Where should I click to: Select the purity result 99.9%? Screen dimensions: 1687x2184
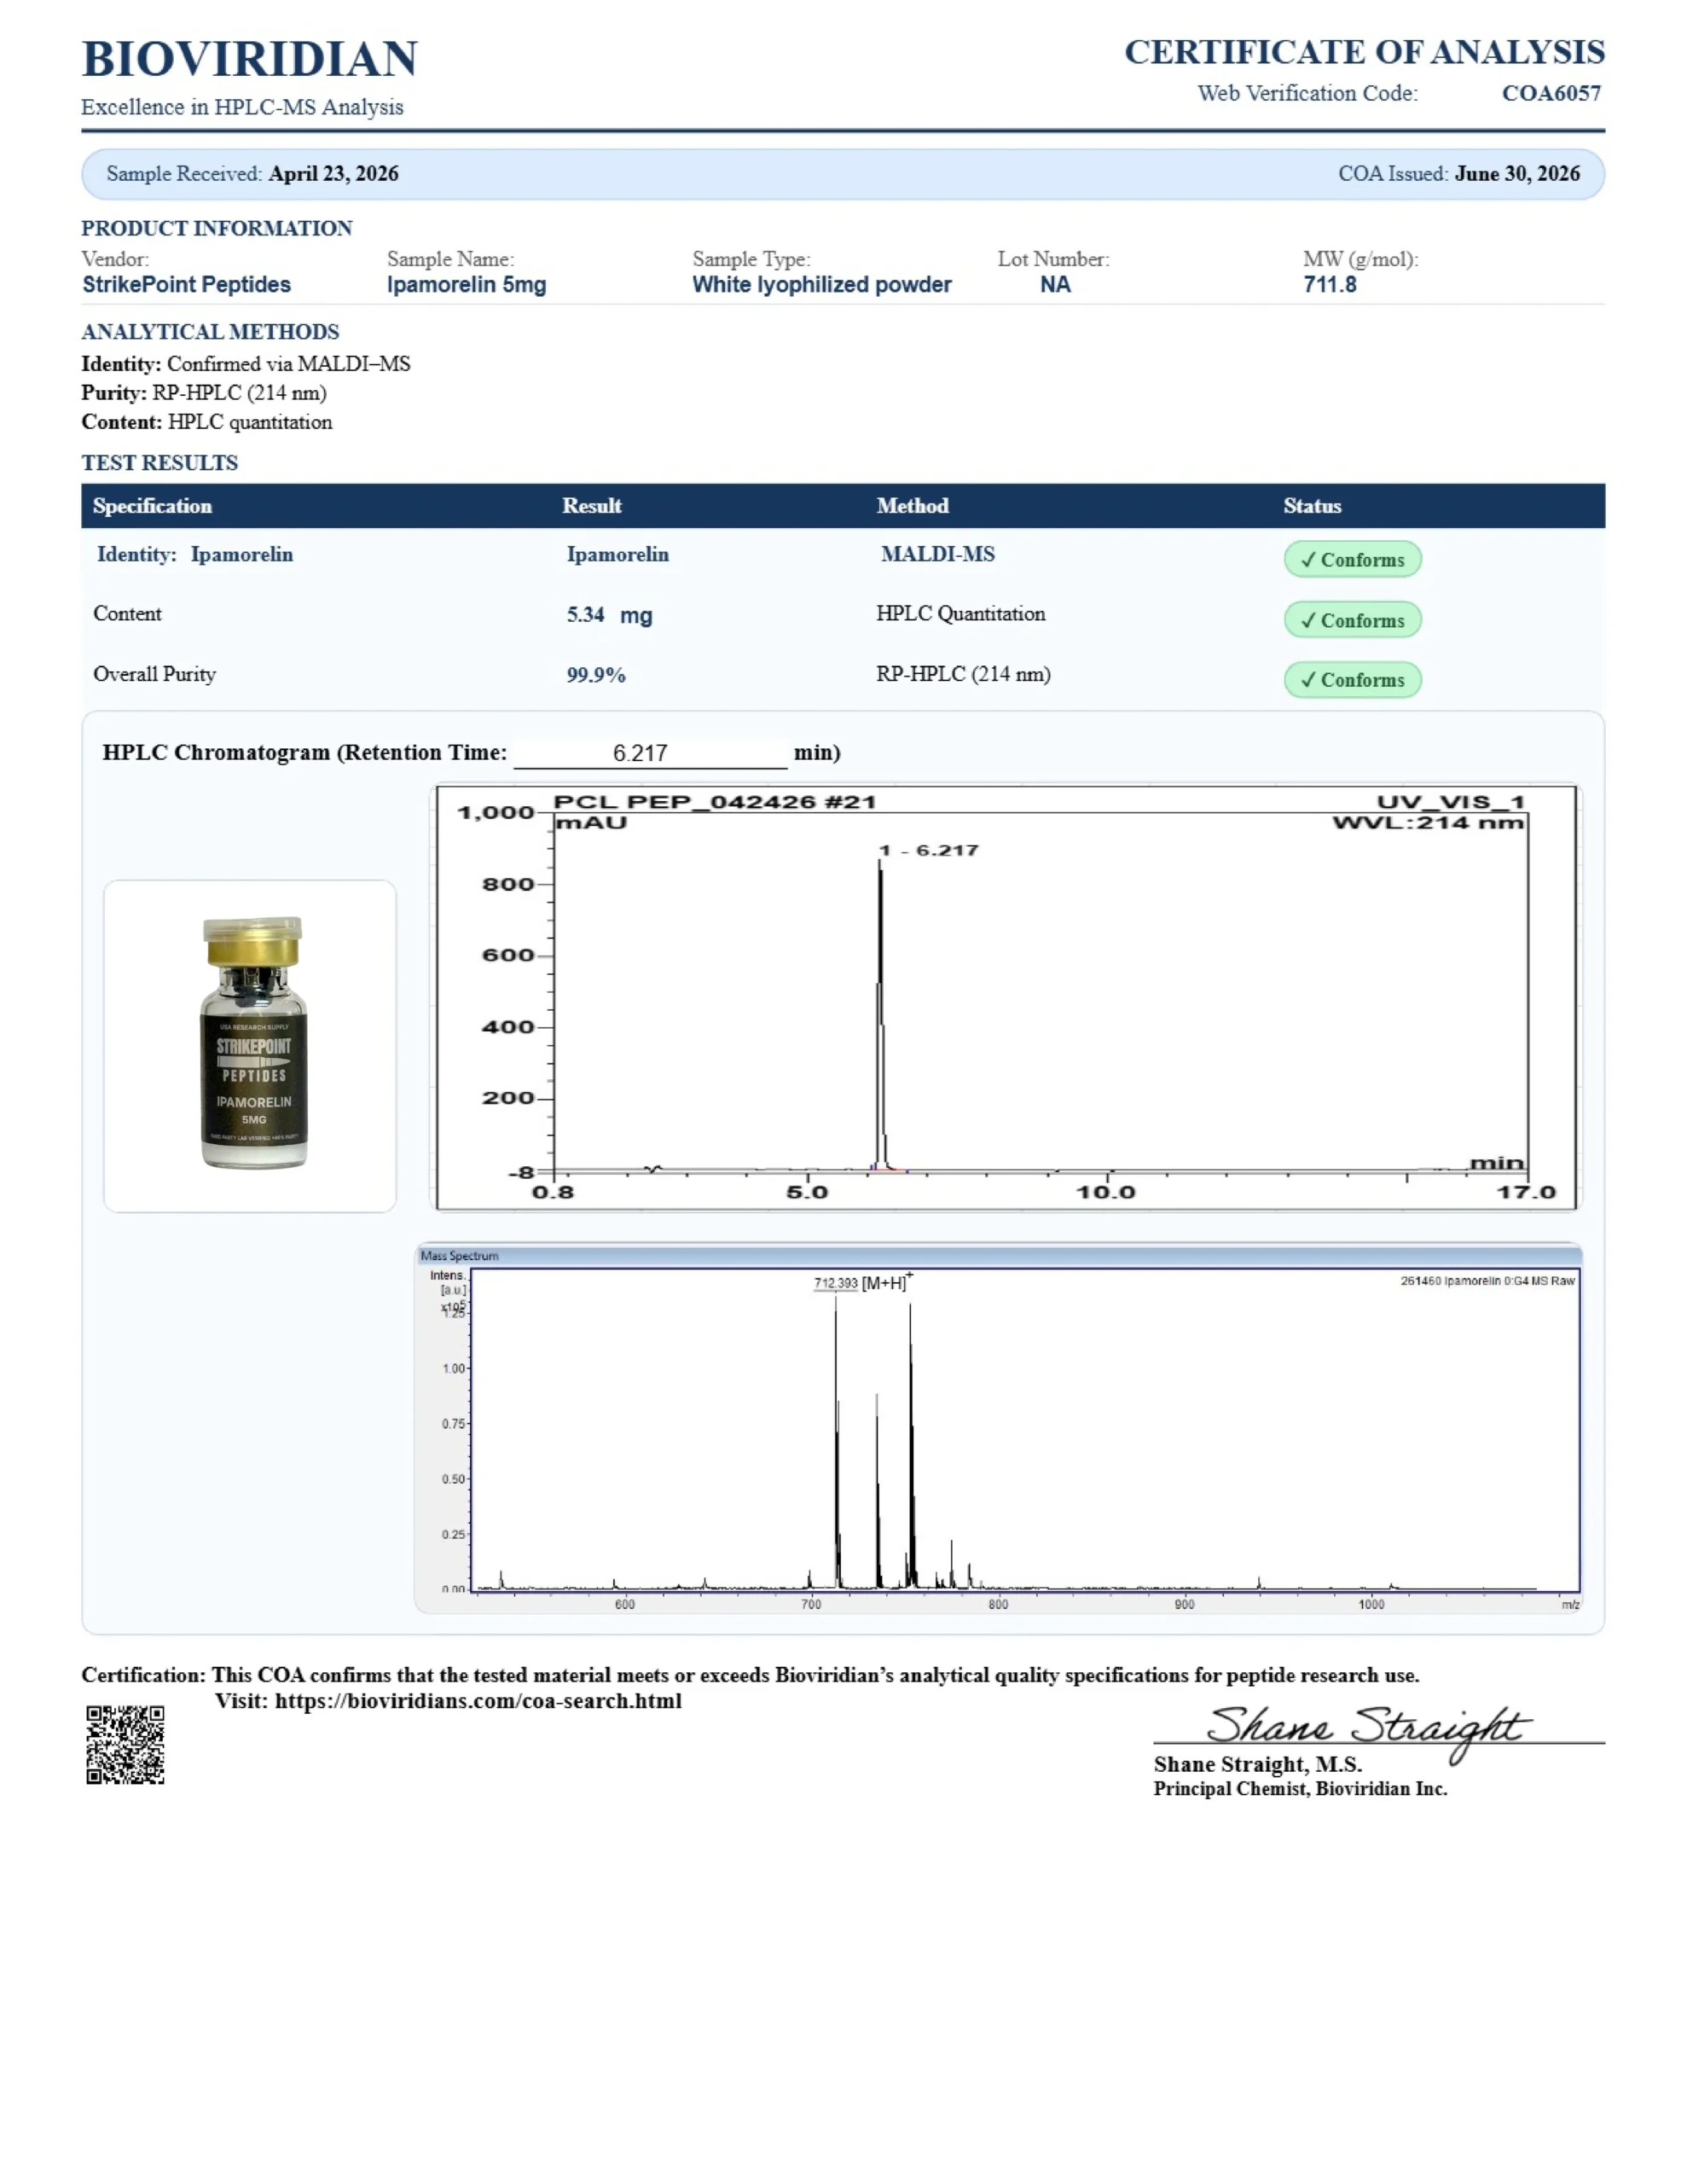point(596,675)
